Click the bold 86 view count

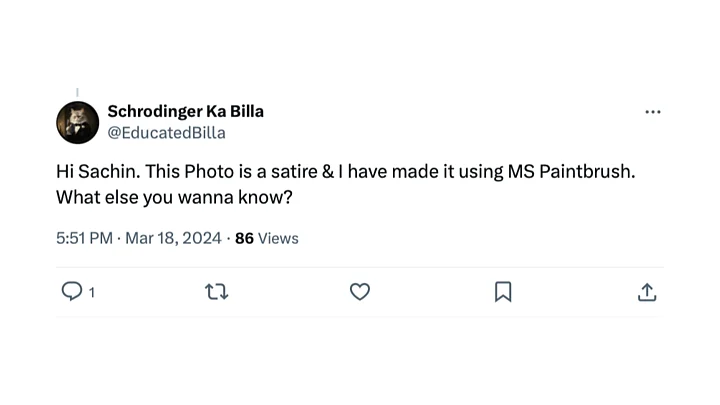244,238
